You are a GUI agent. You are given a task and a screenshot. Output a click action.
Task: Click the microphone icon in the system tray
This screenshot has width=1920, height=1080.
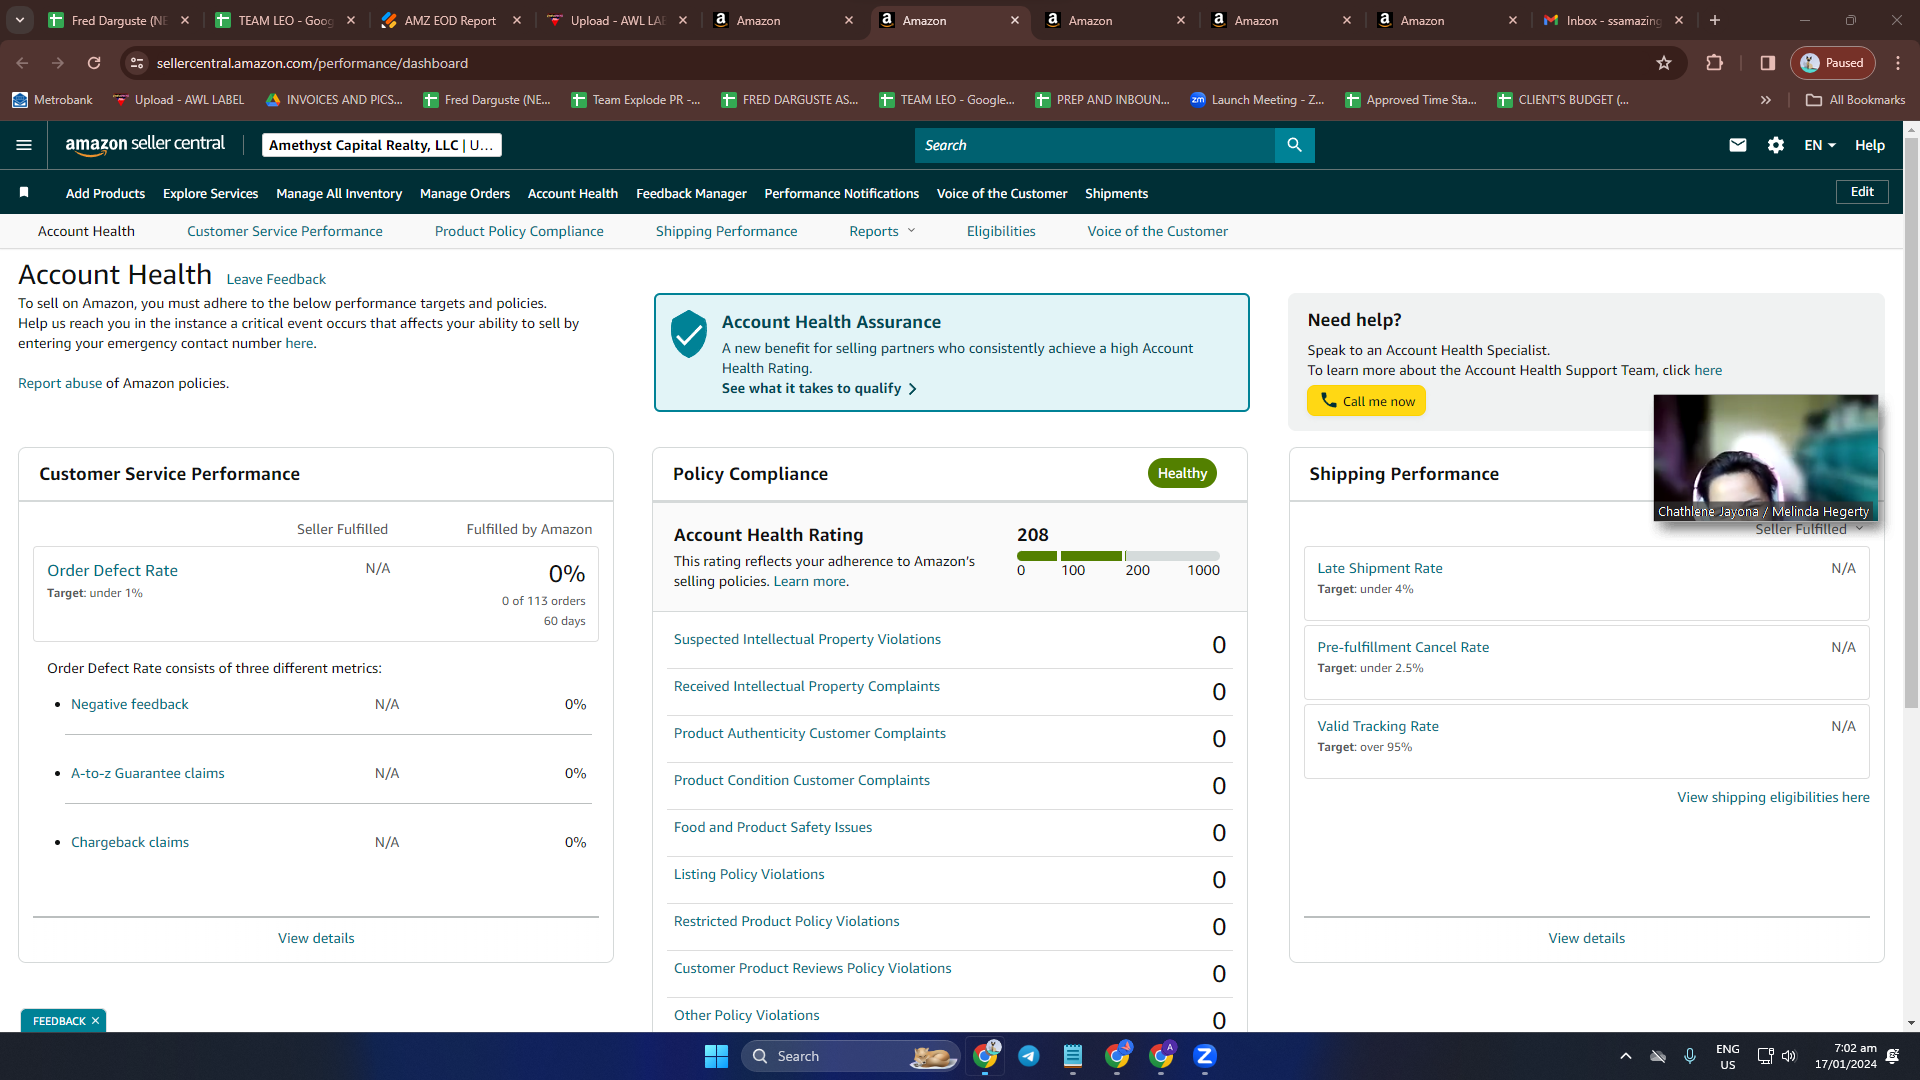[1689, 1056]
